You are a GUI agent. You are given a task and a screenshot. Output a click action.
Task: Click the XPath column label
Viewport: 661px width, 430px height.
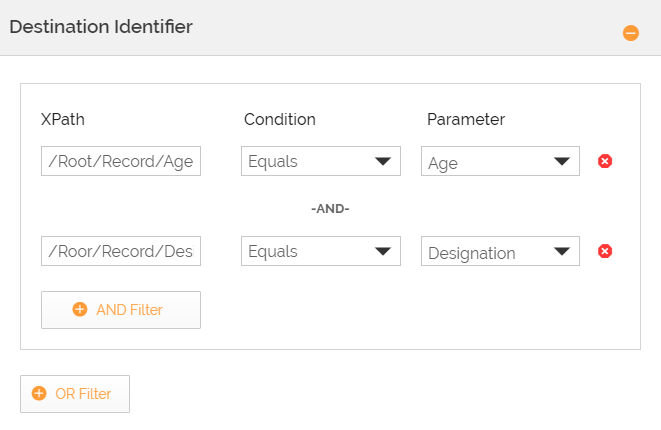[63, 119]
